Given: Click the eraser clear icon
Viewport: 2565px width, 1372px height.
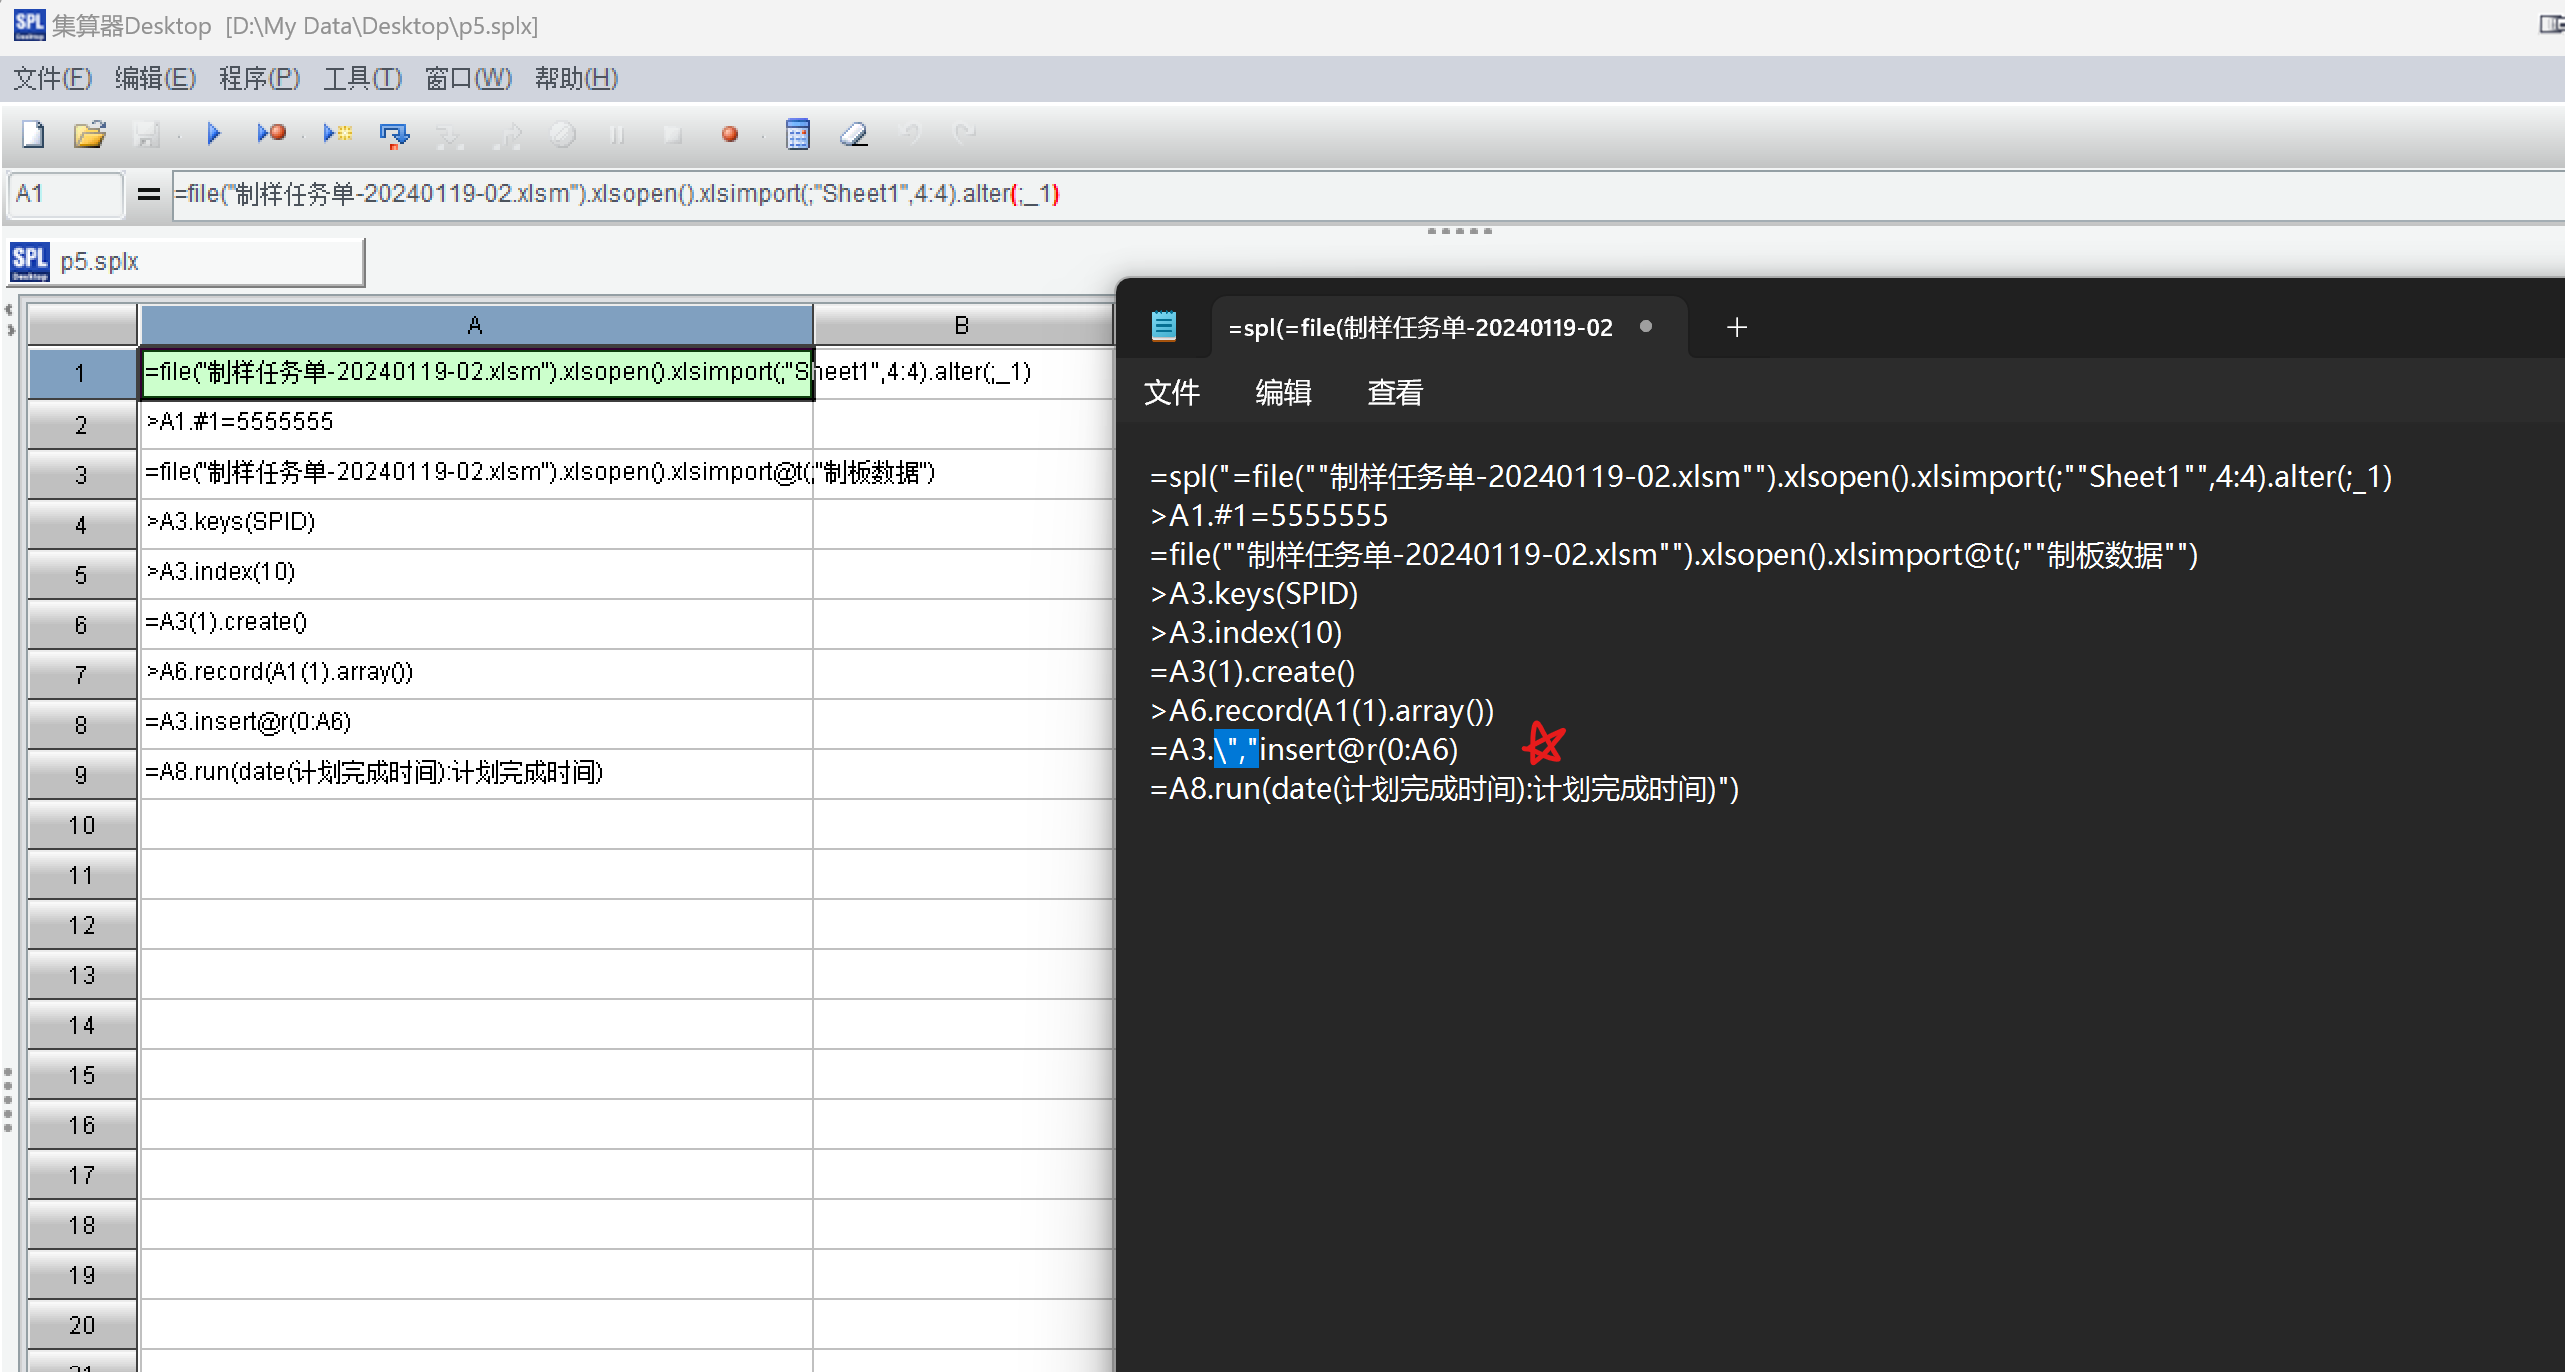Looking at the screenshot, I should [x=854, y=134].
